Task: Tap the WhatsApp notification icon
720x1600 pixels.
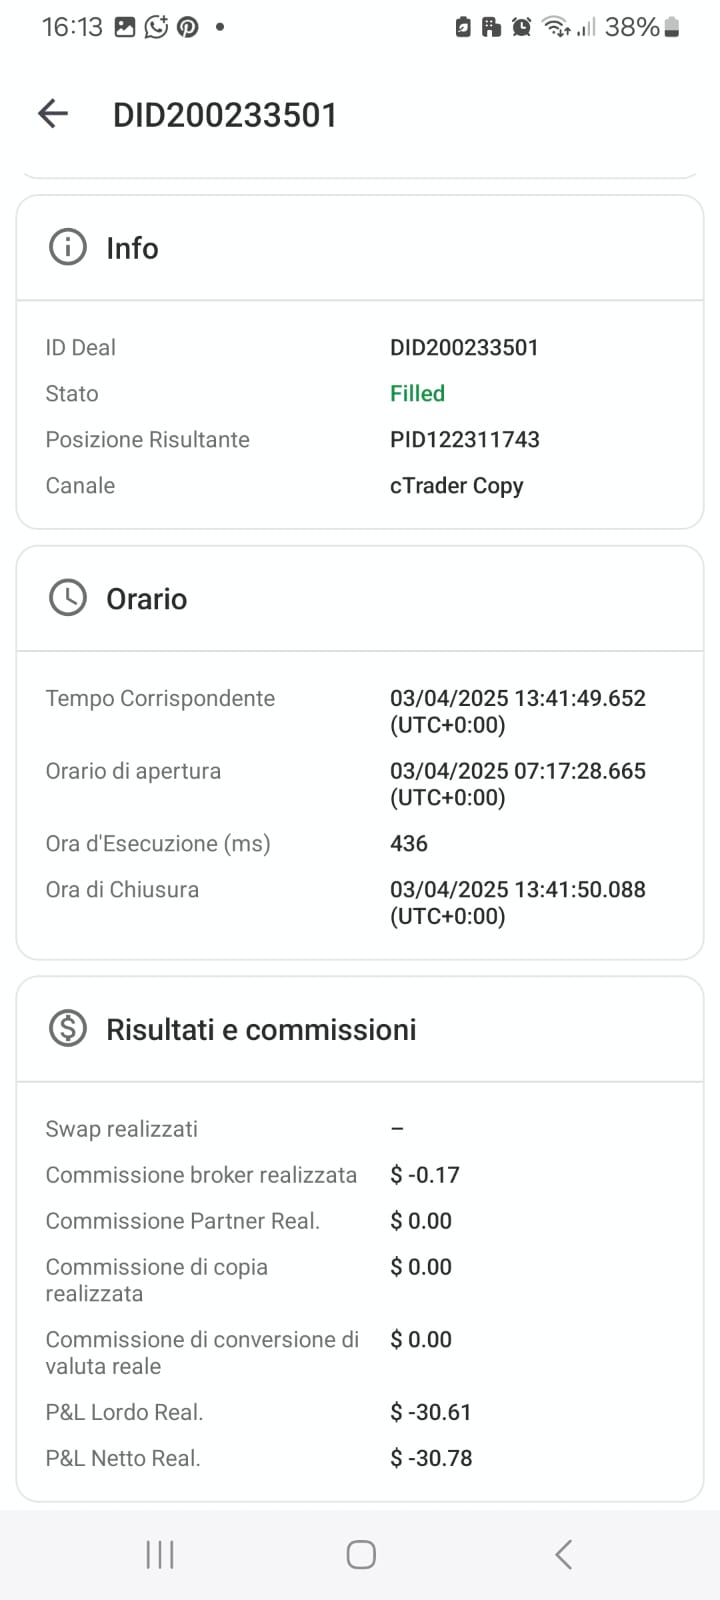Action: [x=156, y=27]
